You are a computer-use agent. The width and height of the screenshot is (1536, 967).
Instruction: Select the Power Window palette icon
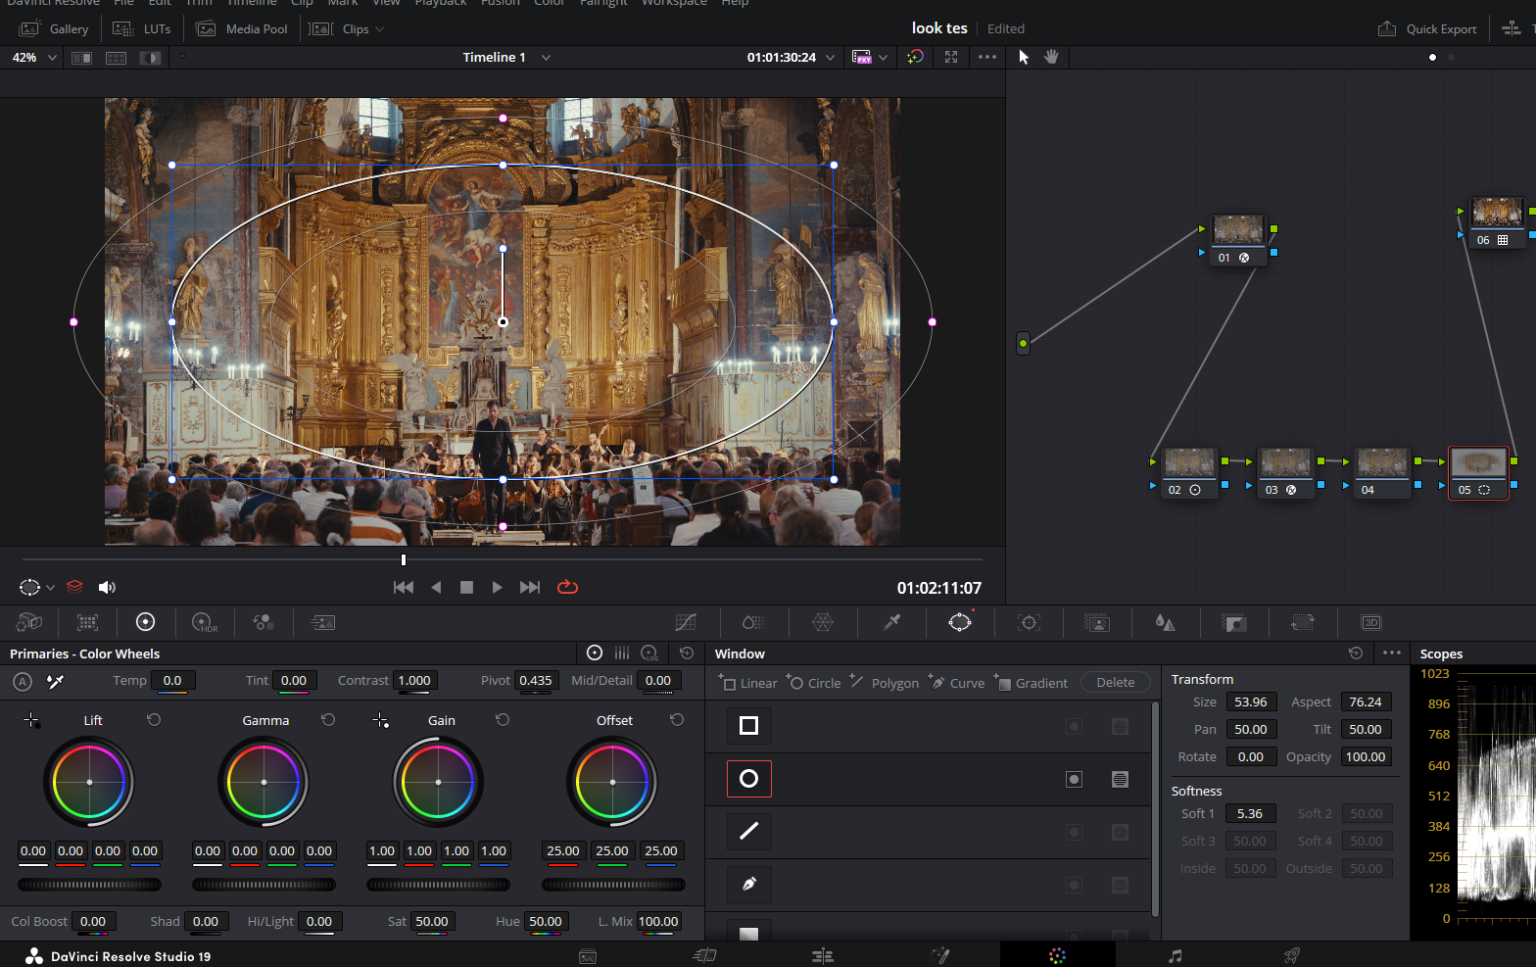click(960, 622)
